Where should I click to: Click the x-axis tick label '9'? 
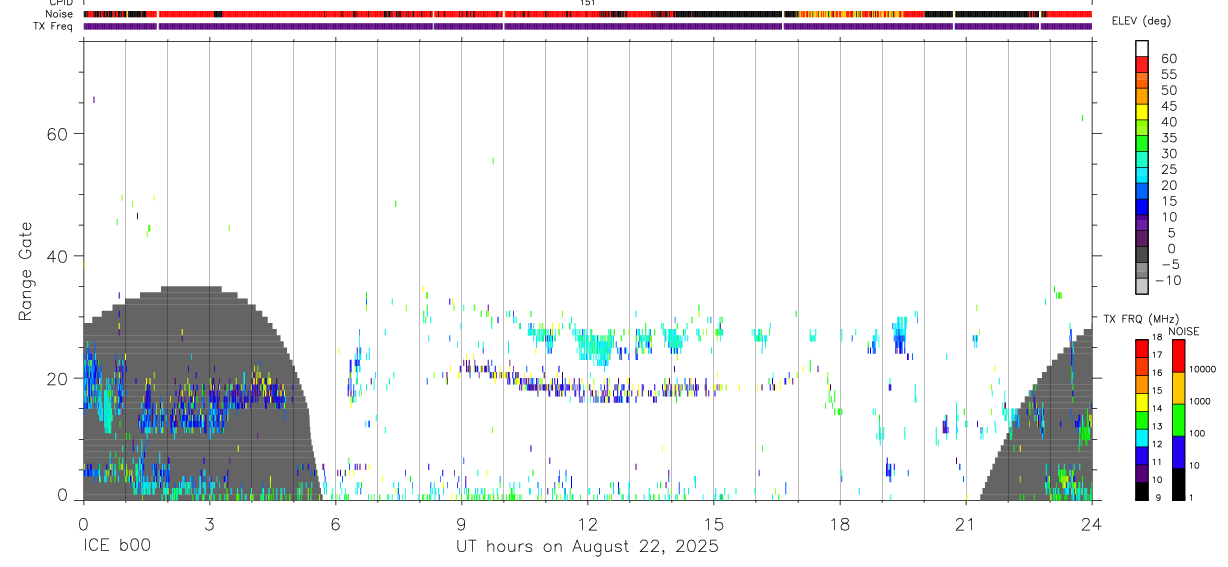tap(461, 524)
